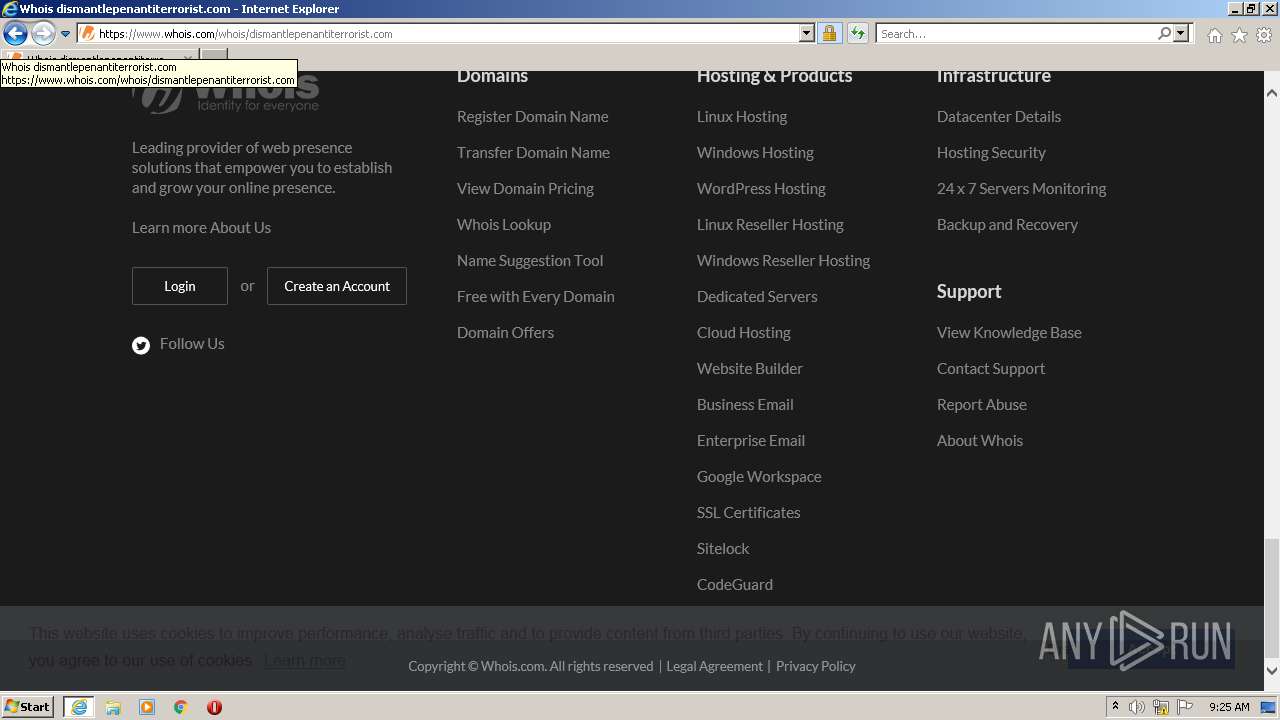Open the Tools gear icon
Screen dimensions: 1280x720
click(x=1264, y=35)
